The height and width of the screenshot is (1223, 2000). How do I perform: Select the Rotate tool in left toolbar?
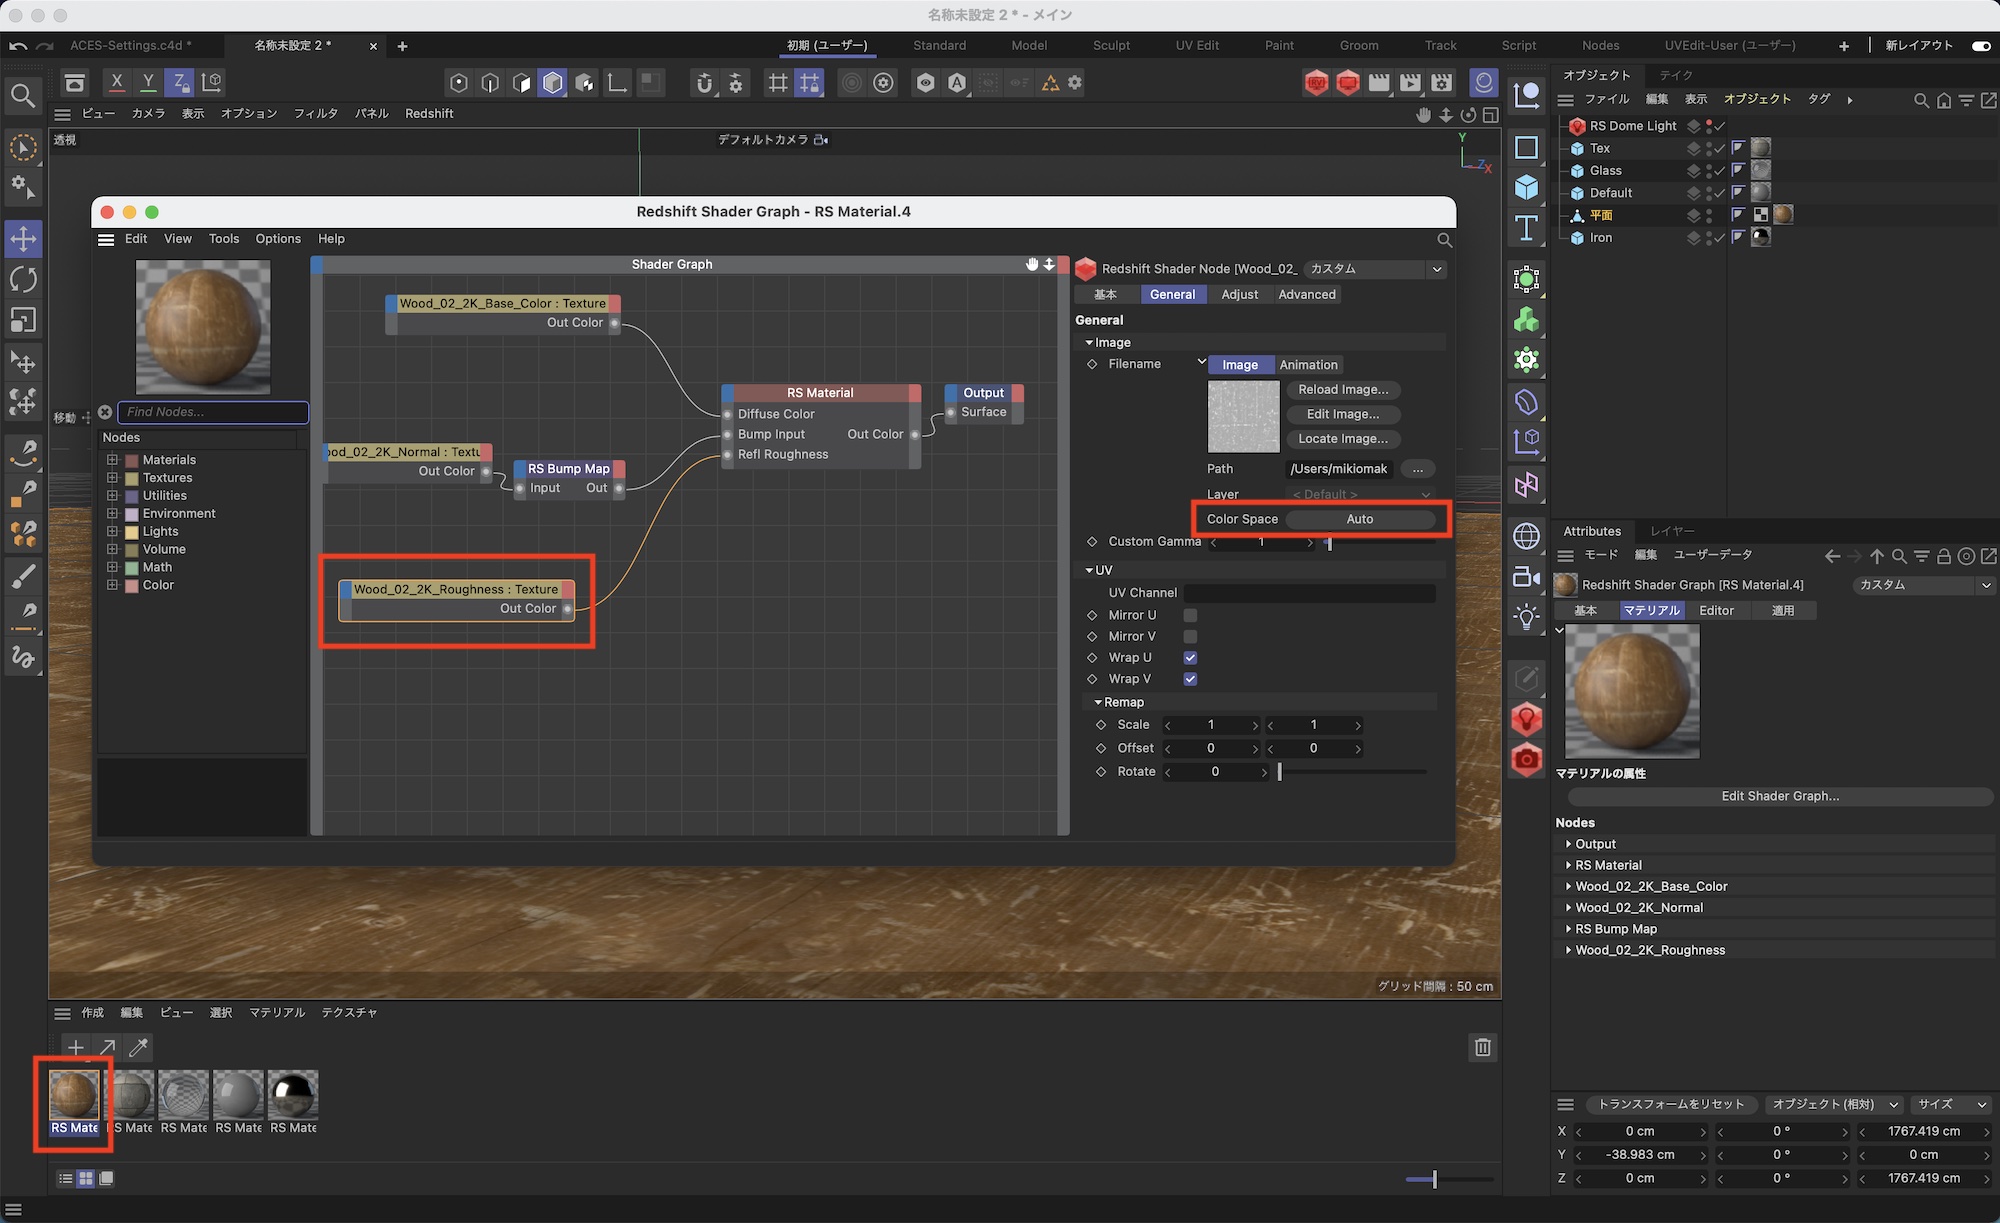coord(23,279)
